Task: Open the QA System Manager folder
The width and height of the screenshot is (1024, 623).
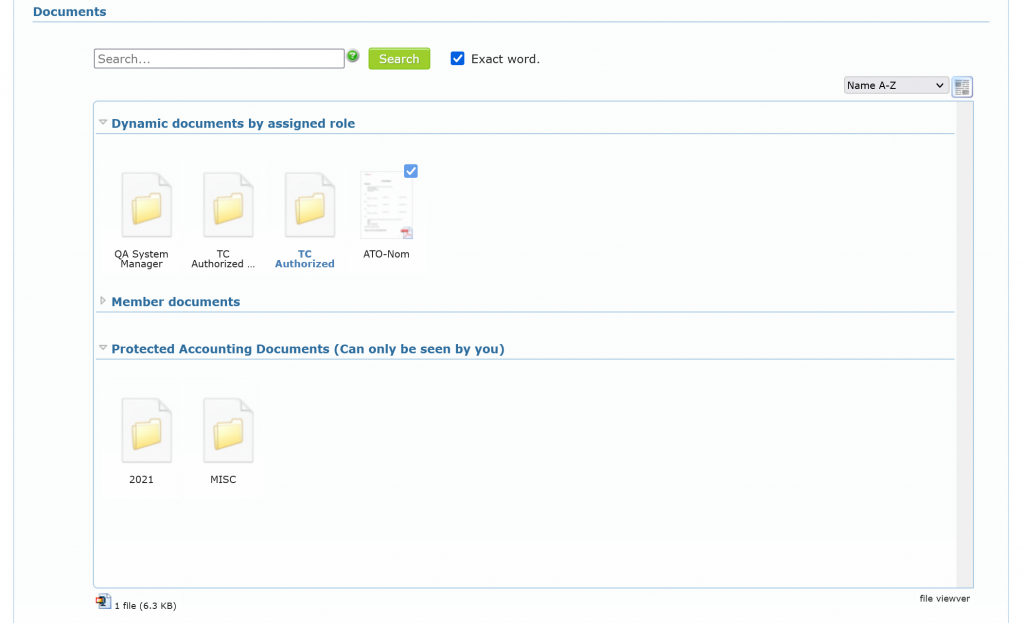Action: pyautogui.click(x=146, y=206)
